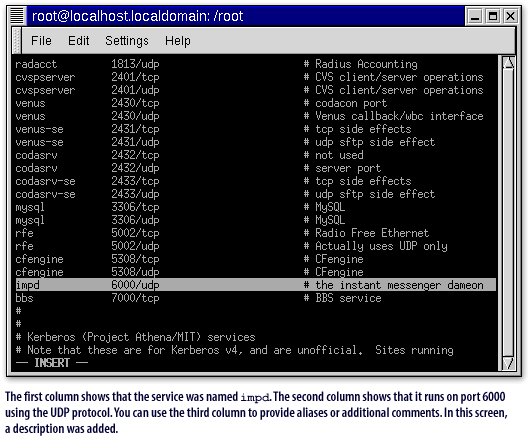Click the 5308/tcp cfengine port
The height and width of the screenshot is (445, 530).
pos(135,259)
